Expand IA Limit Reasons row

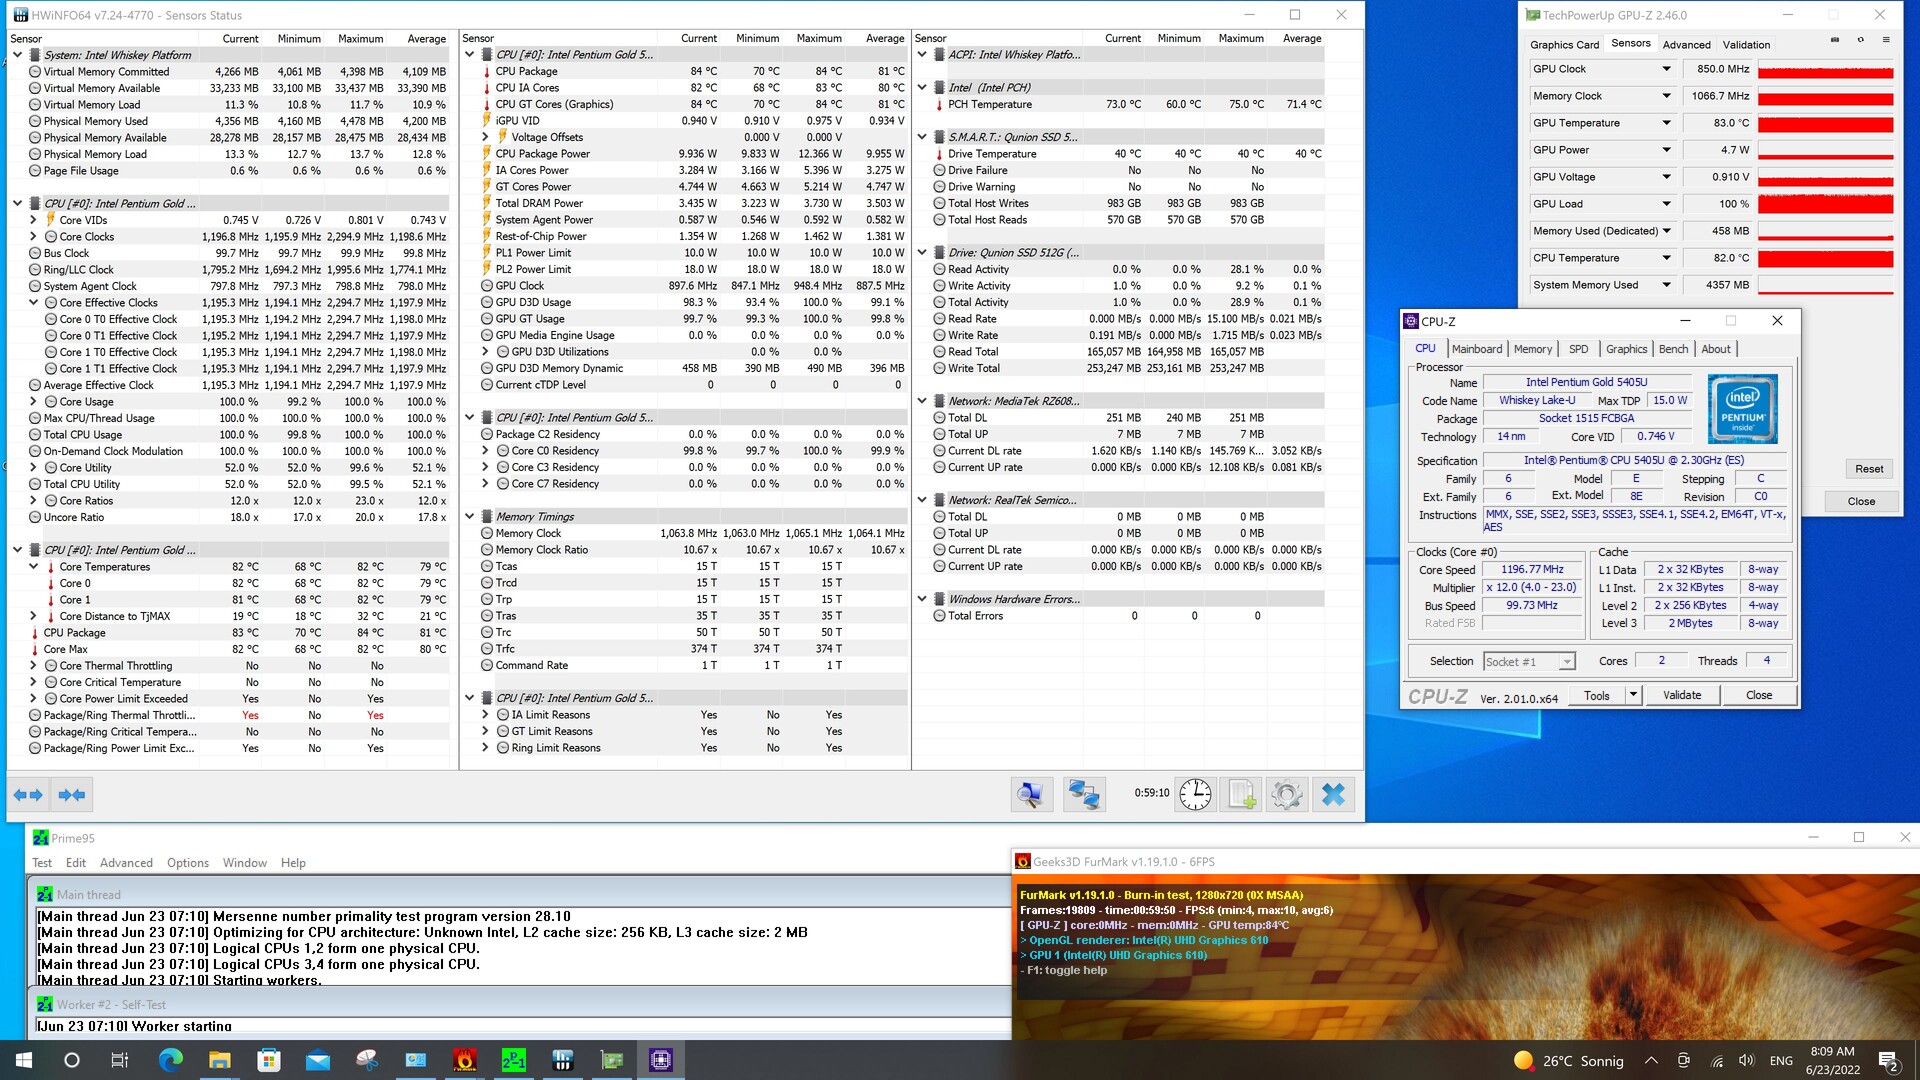486,715
